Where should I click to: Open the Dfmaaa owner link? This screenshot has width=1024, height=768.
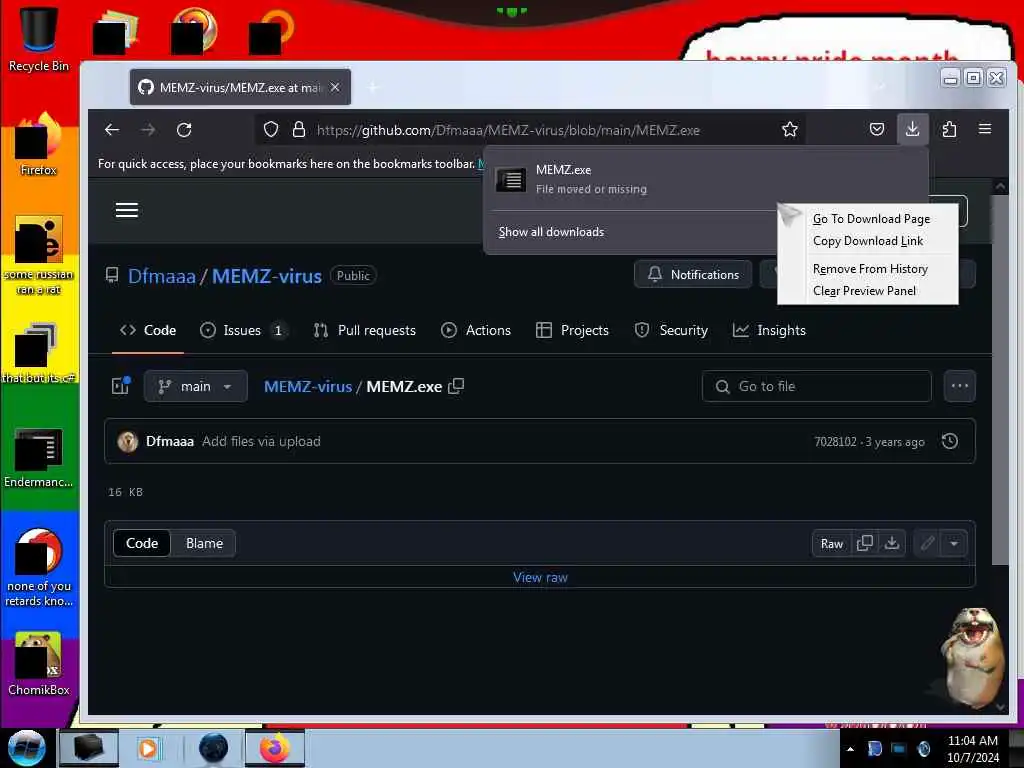click(161, 276)
